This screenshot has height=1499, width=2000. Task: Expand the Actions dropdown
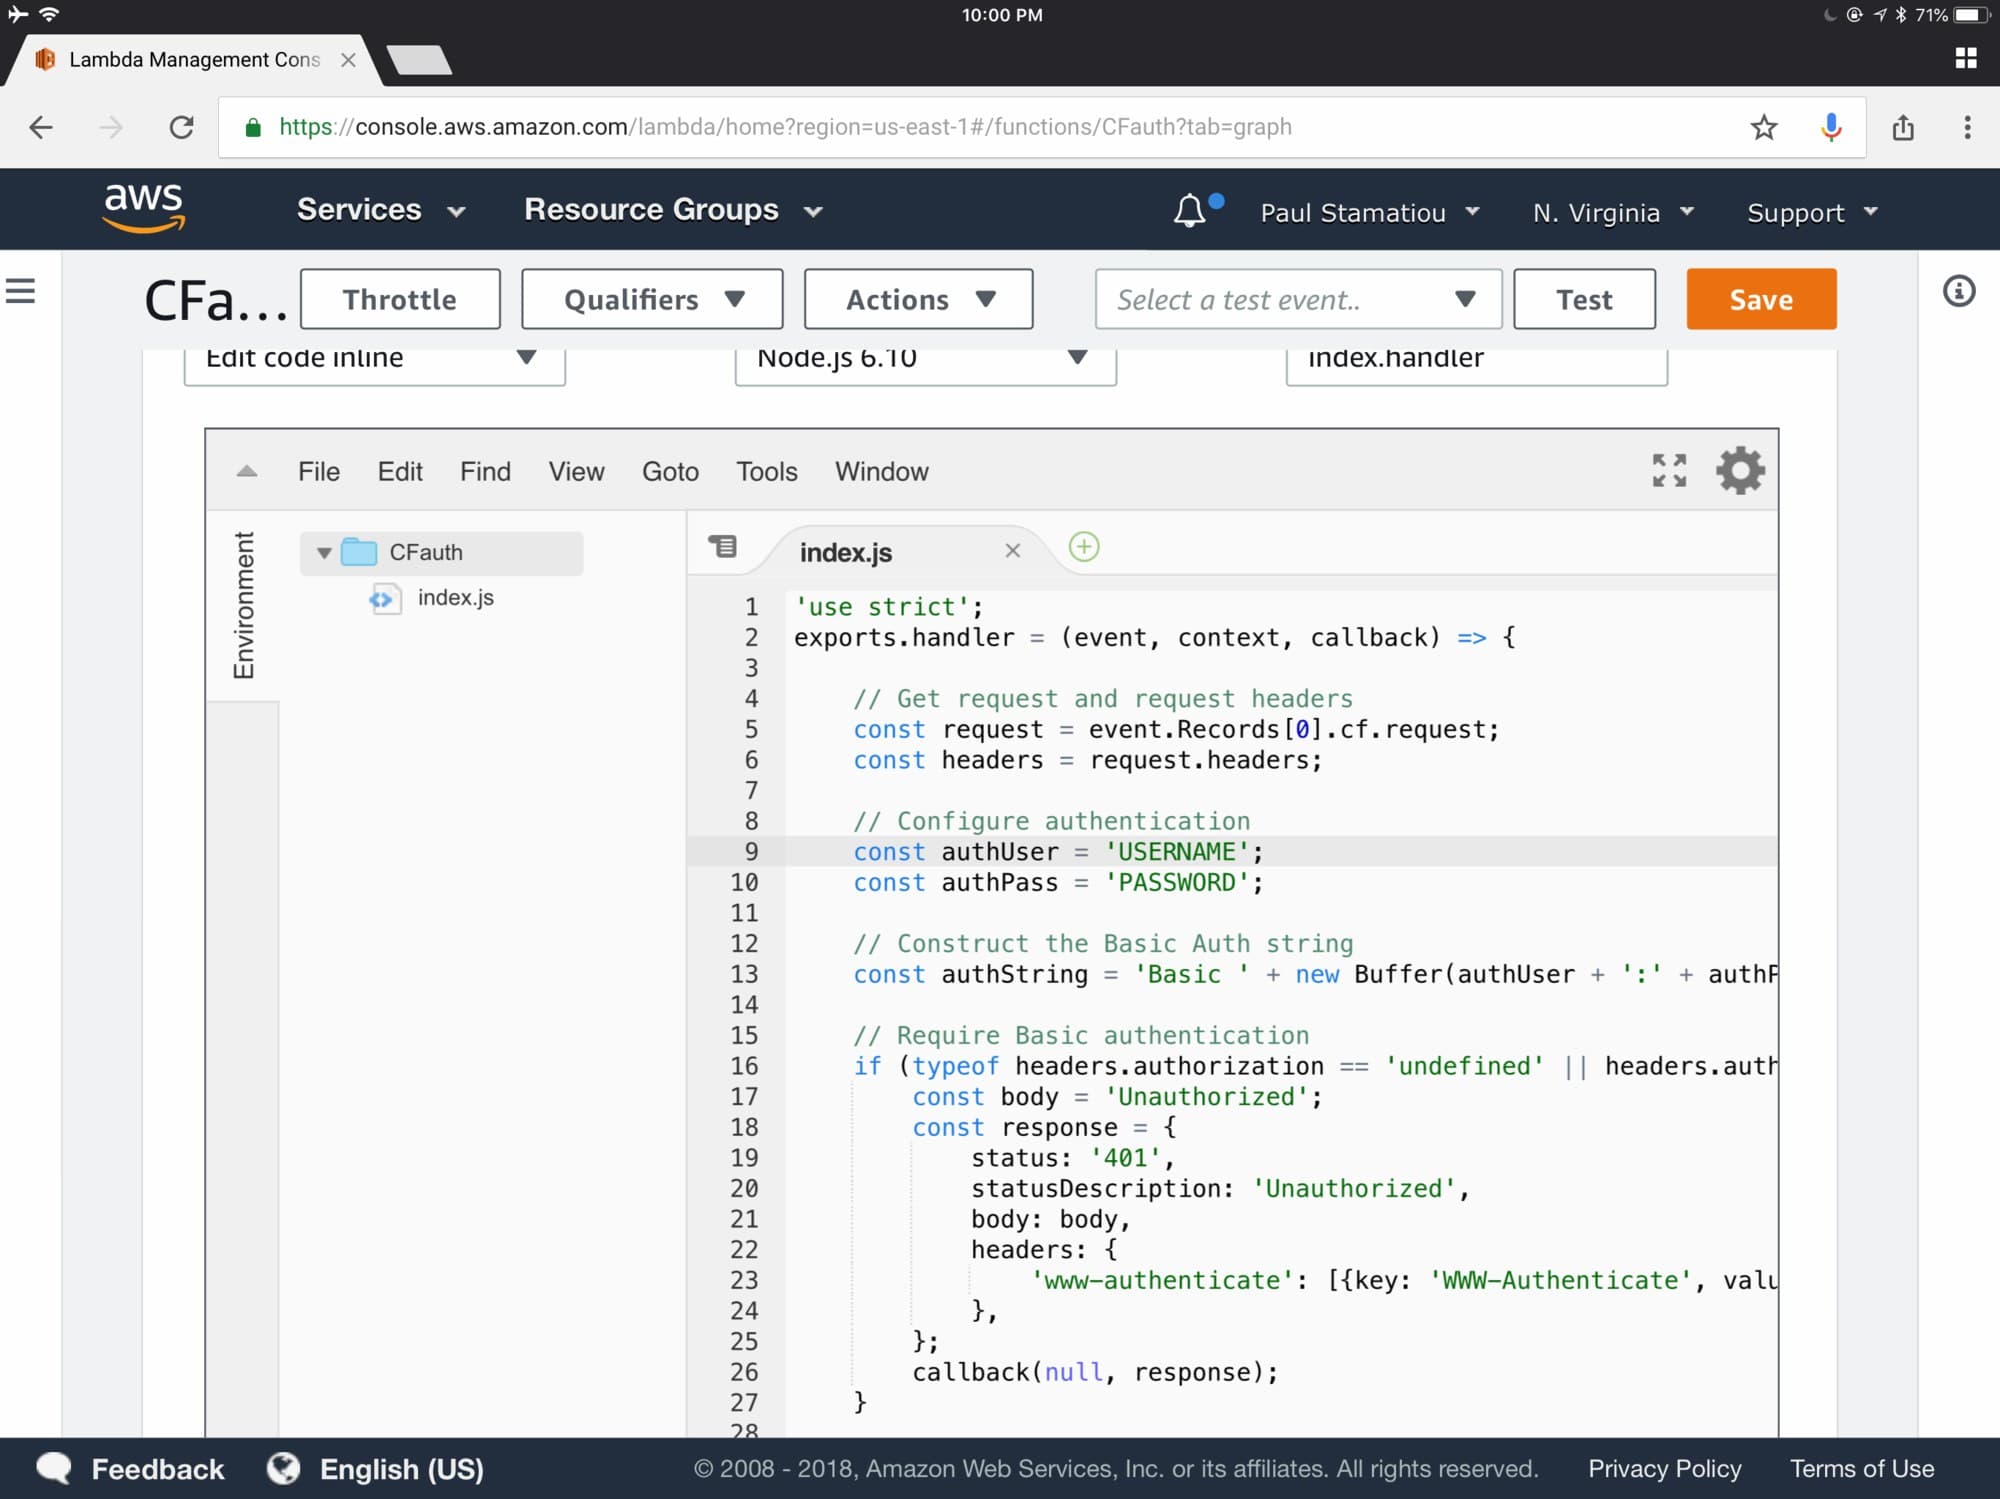918,299
